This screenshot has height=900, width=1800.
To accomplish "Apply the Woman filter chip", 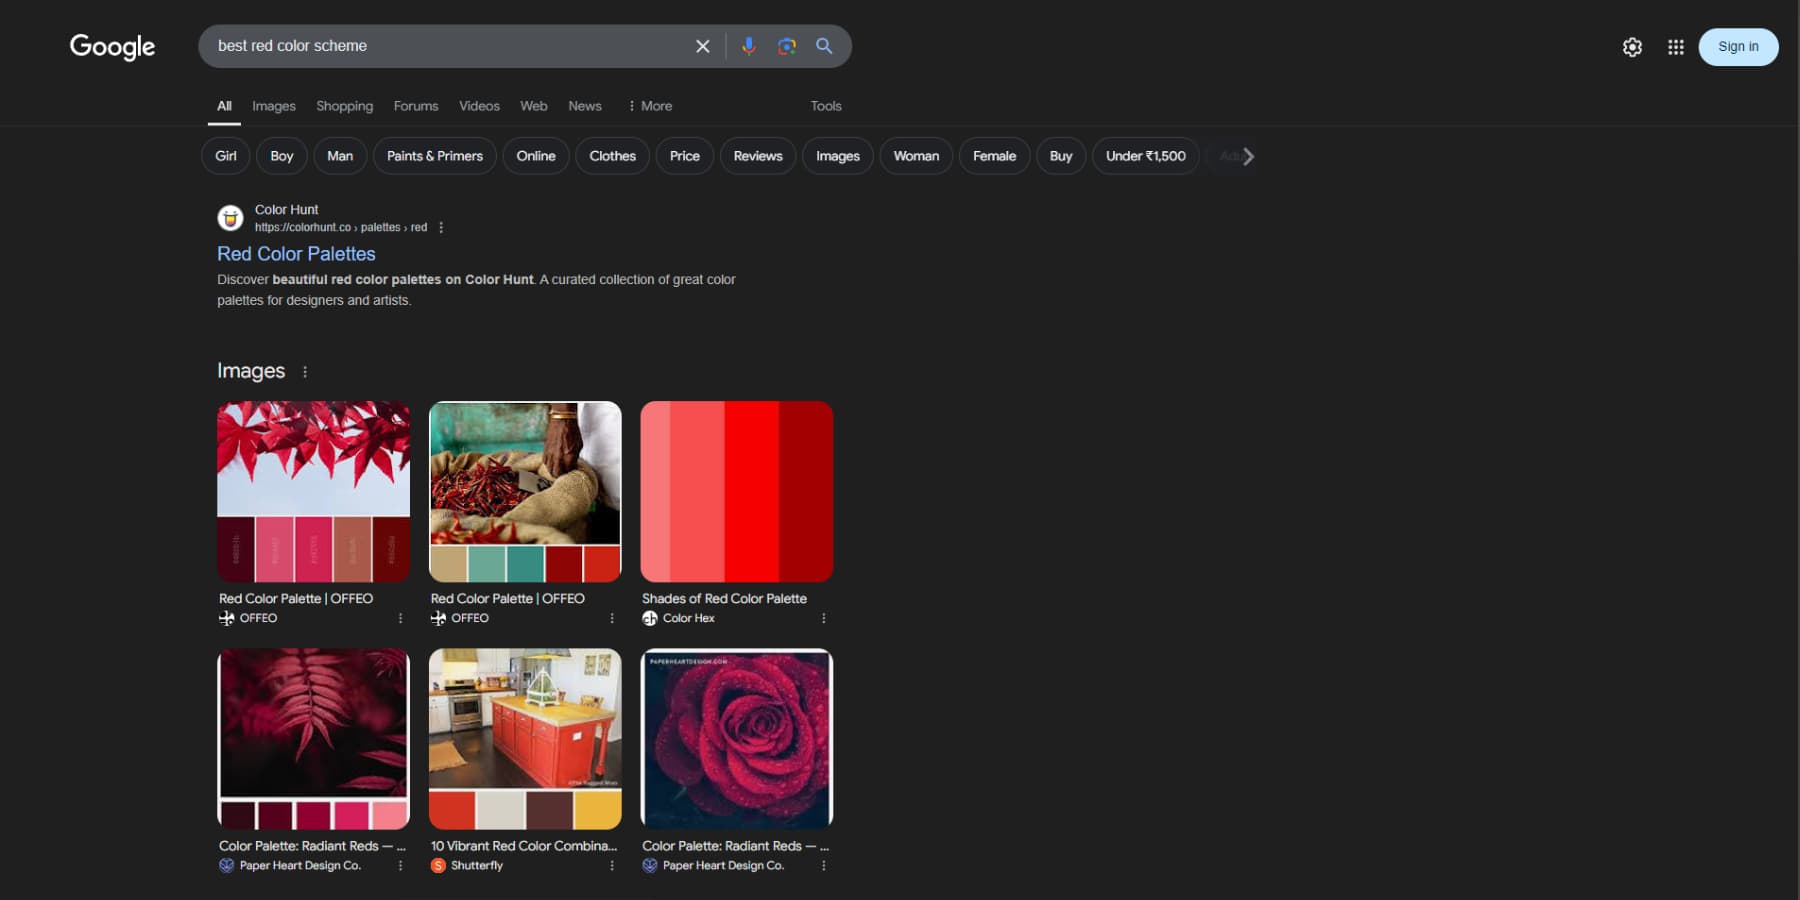I will pos(915,156).
